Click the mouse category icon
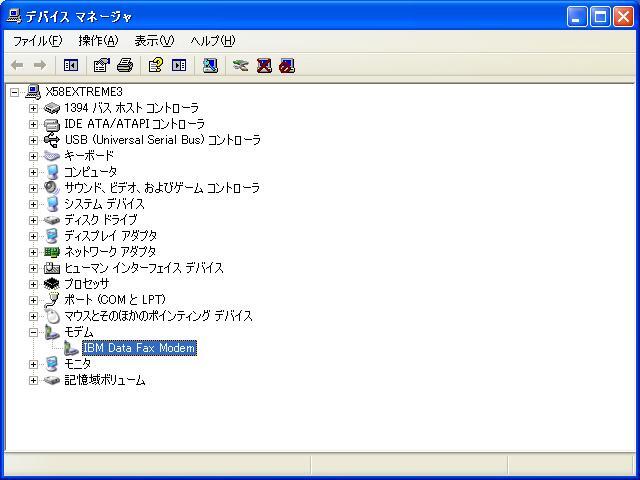The height and width of the screenshot is (480, 640). (x=52, y=316)
